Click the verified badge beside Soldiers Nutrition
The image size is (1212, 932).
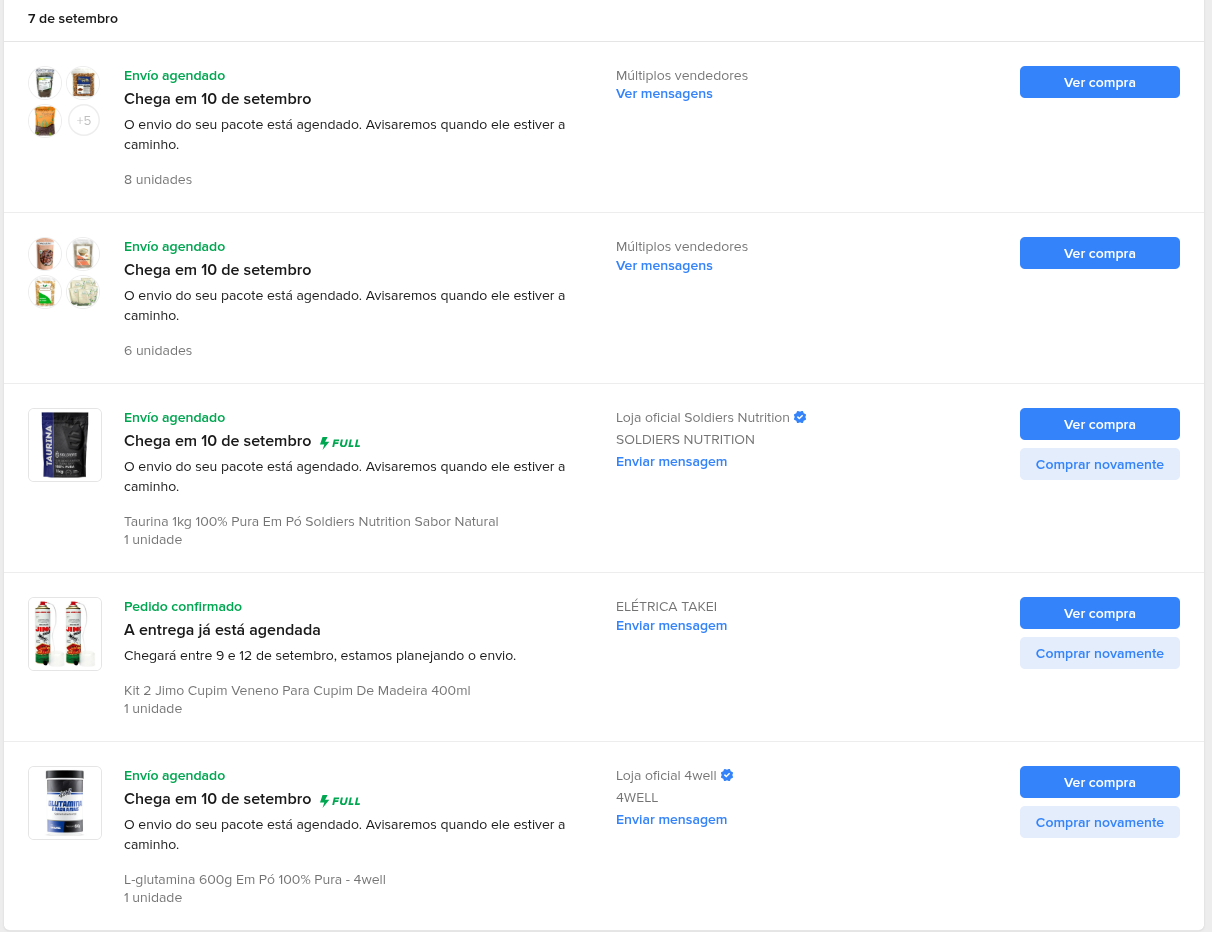click(800, 417)
